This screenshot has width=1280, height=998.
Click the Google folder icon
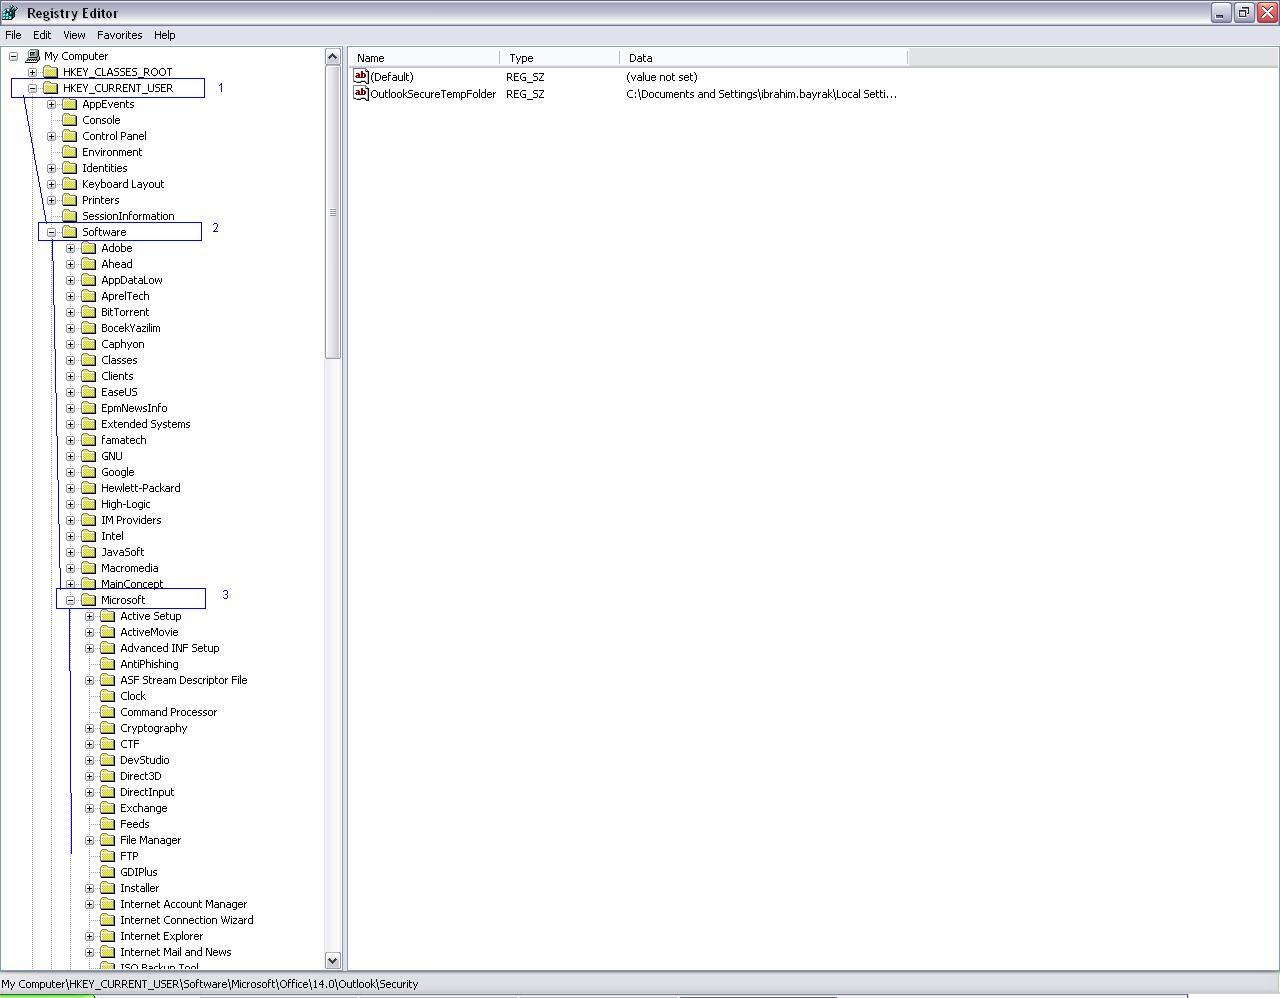point(89,472)
